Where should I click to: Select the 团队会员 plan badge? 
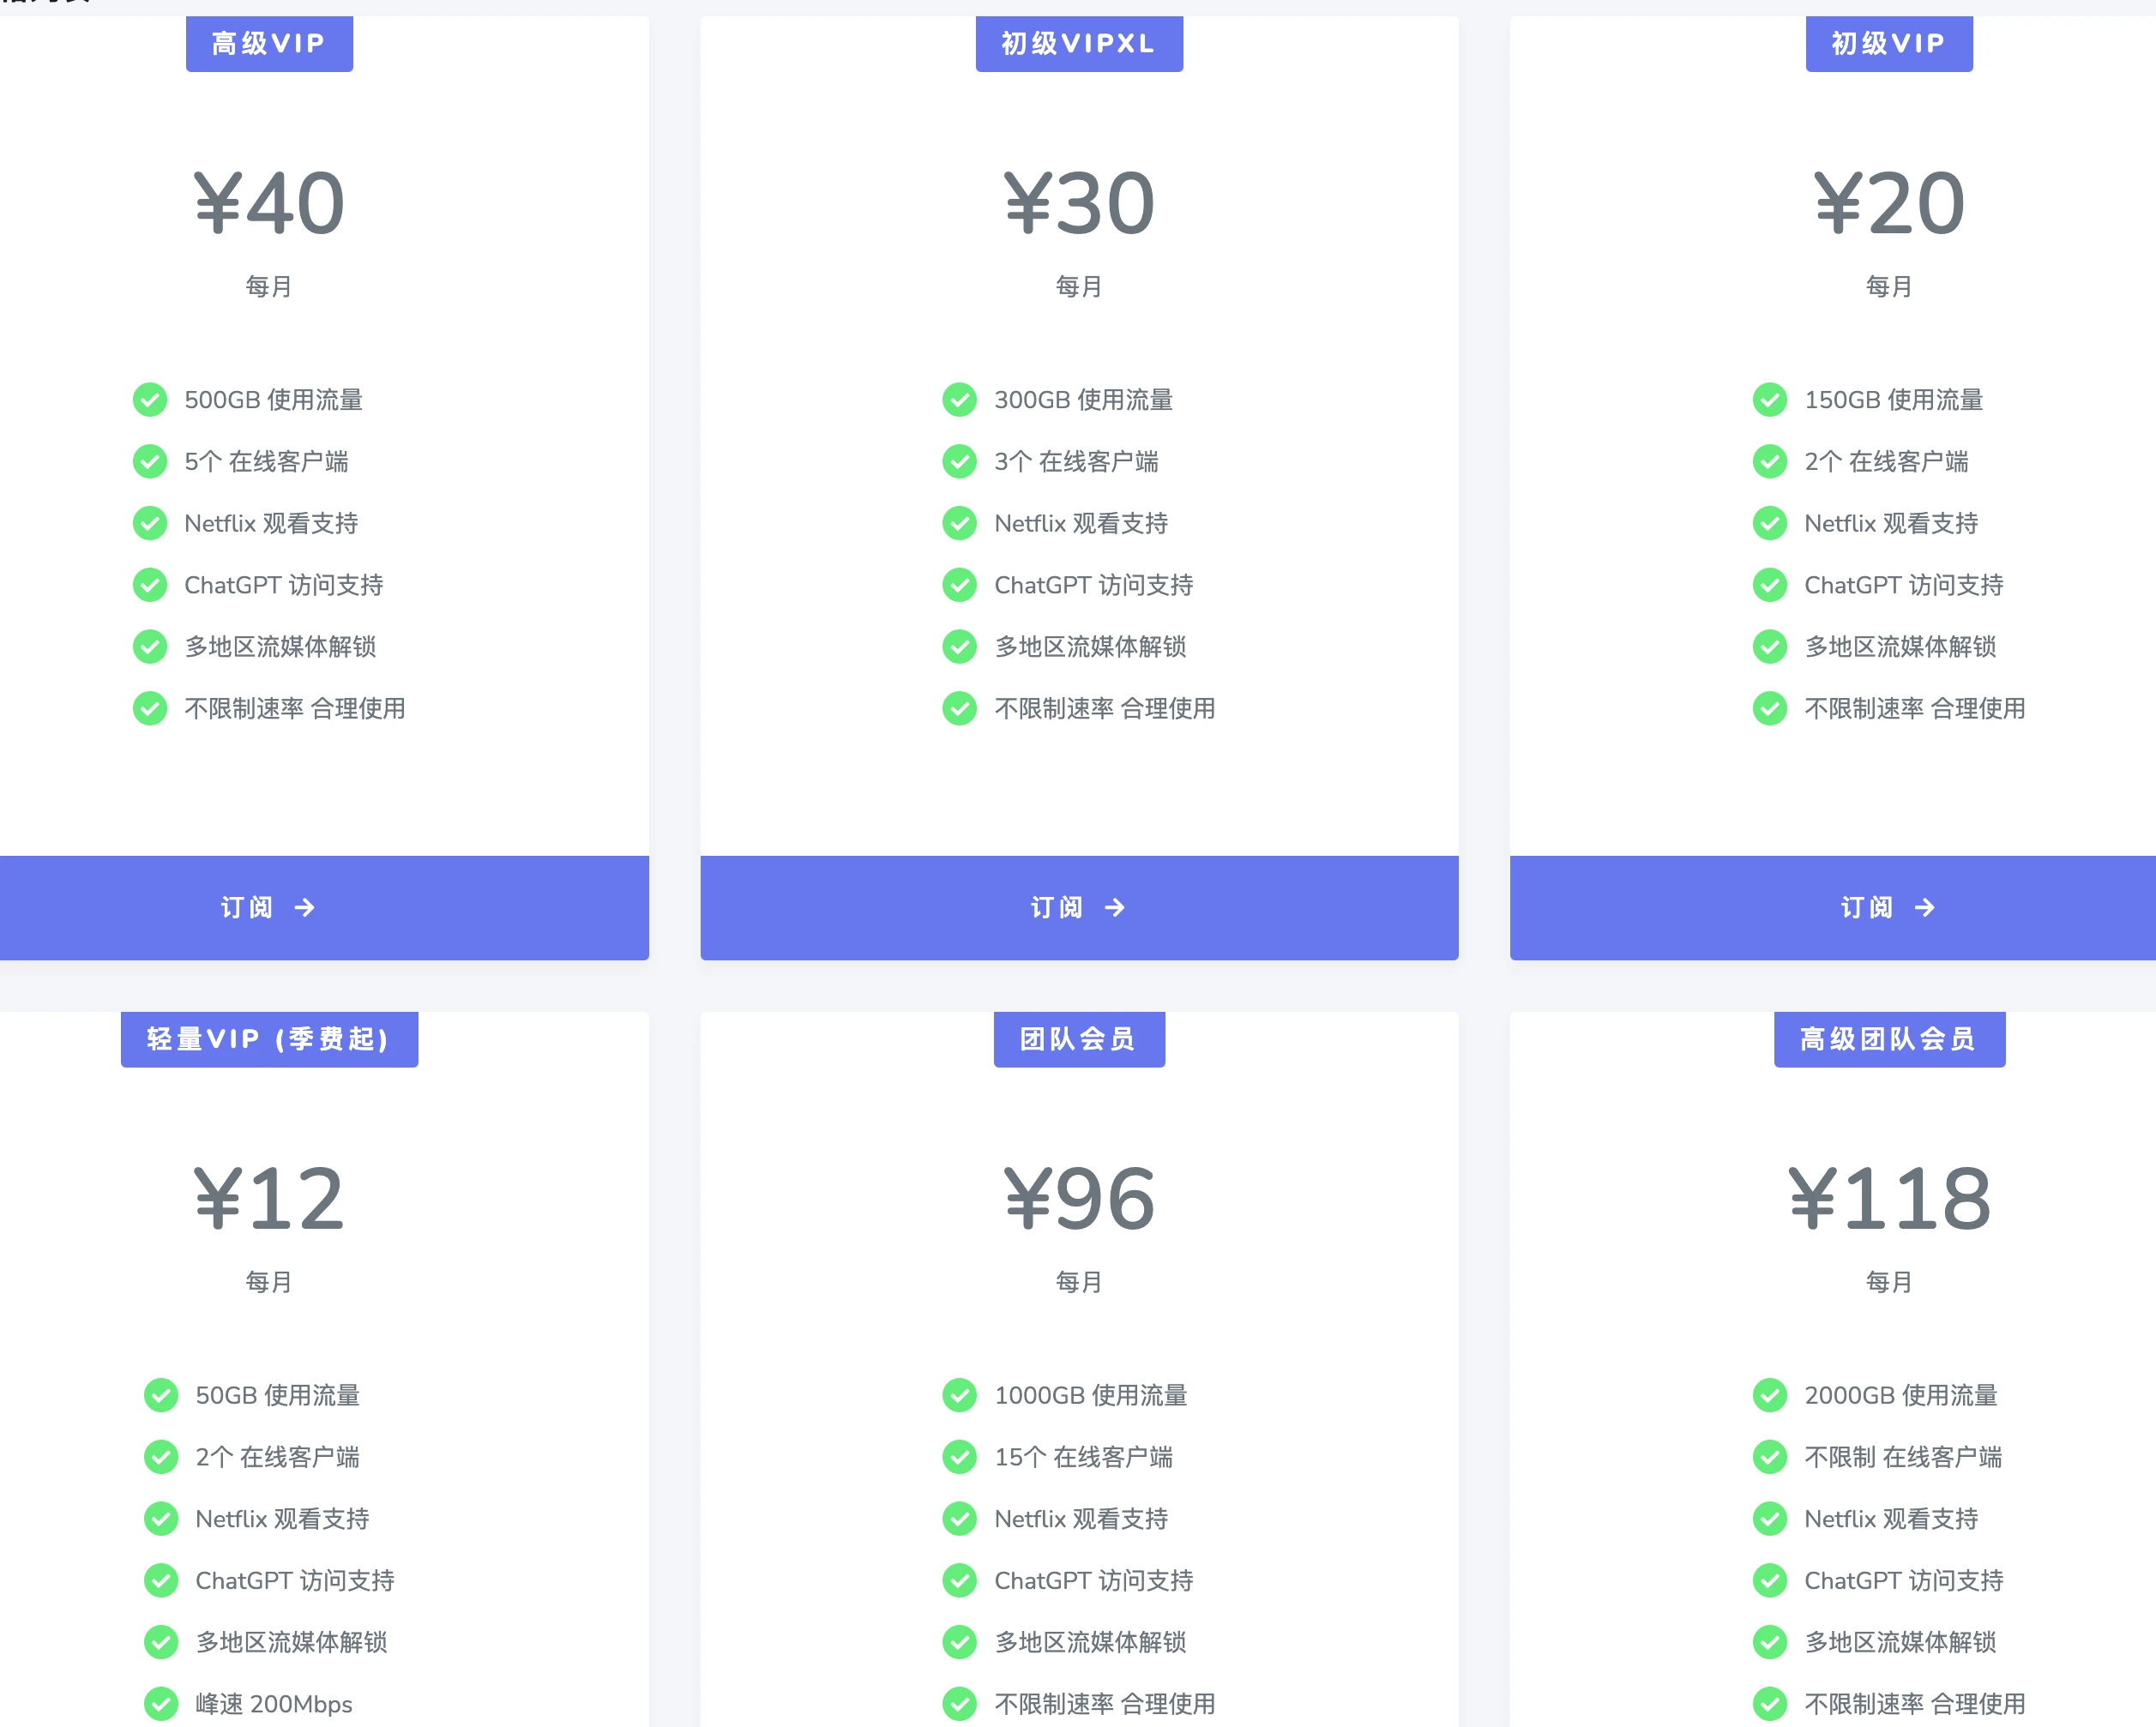[x=1079, y=1039]
